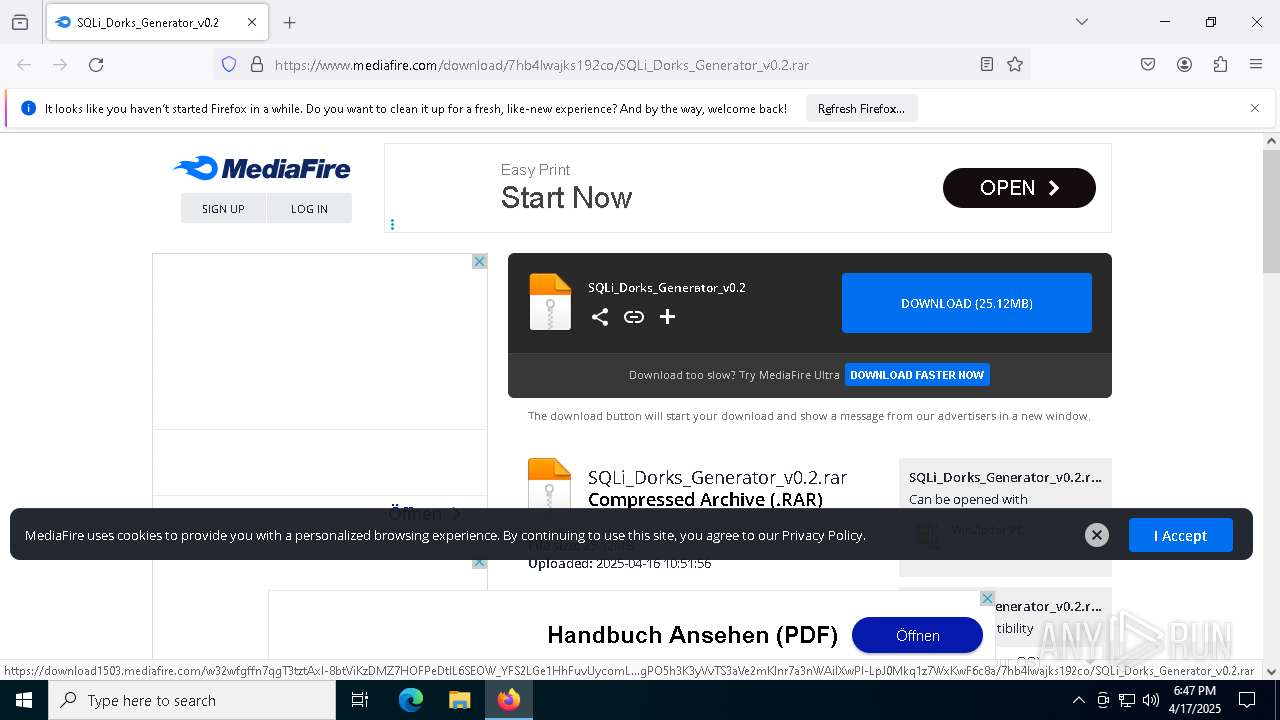Viewport: 1280px width, 720px height.
Task: Click Refresh Firefox button
Action: point(861,108)
